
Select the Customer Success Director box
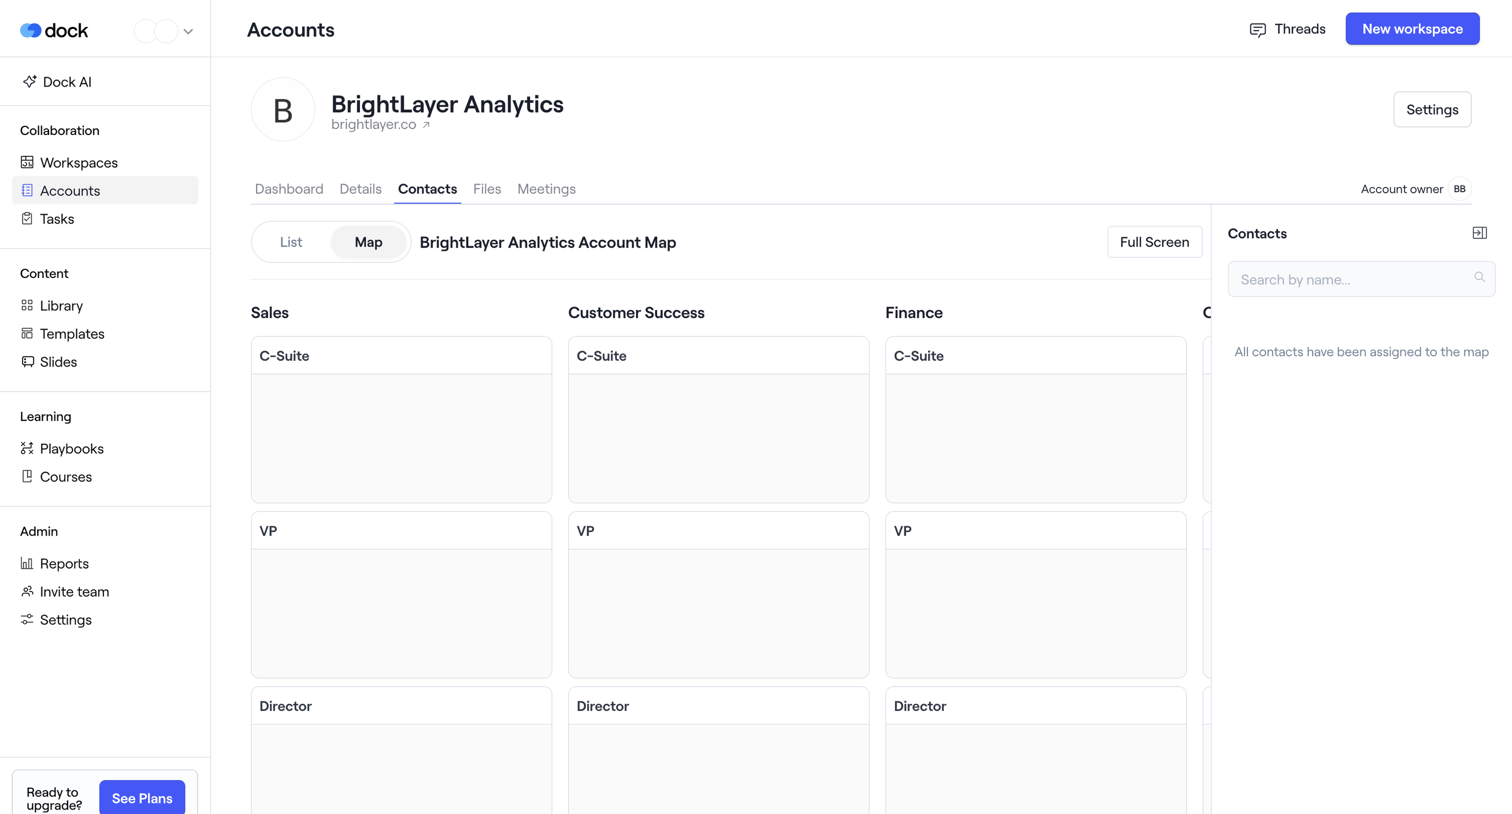point(718,750)
